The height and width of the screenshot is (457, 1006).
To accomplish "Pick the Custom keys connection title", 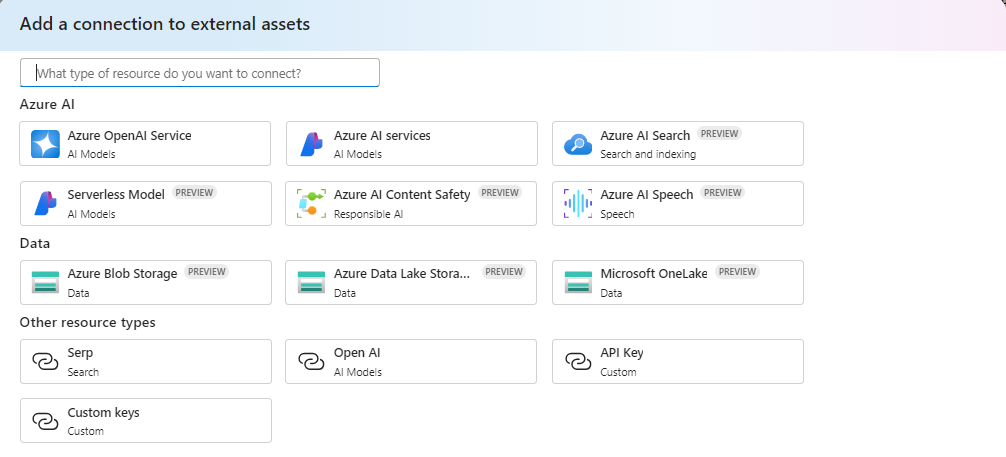I will pos(103,412).
